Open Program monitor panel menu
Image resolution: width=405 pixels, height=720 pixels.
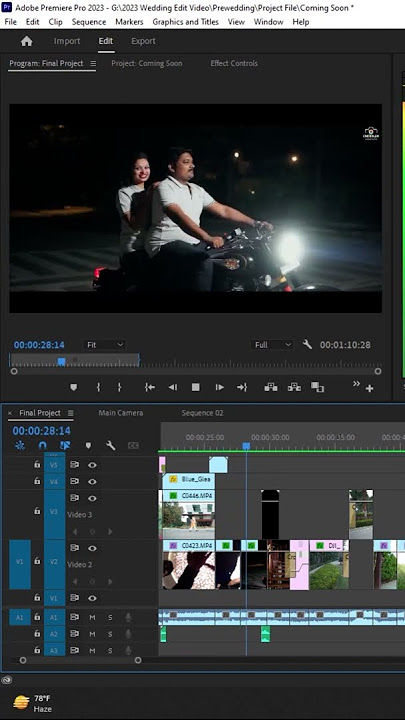pos(93,64)
